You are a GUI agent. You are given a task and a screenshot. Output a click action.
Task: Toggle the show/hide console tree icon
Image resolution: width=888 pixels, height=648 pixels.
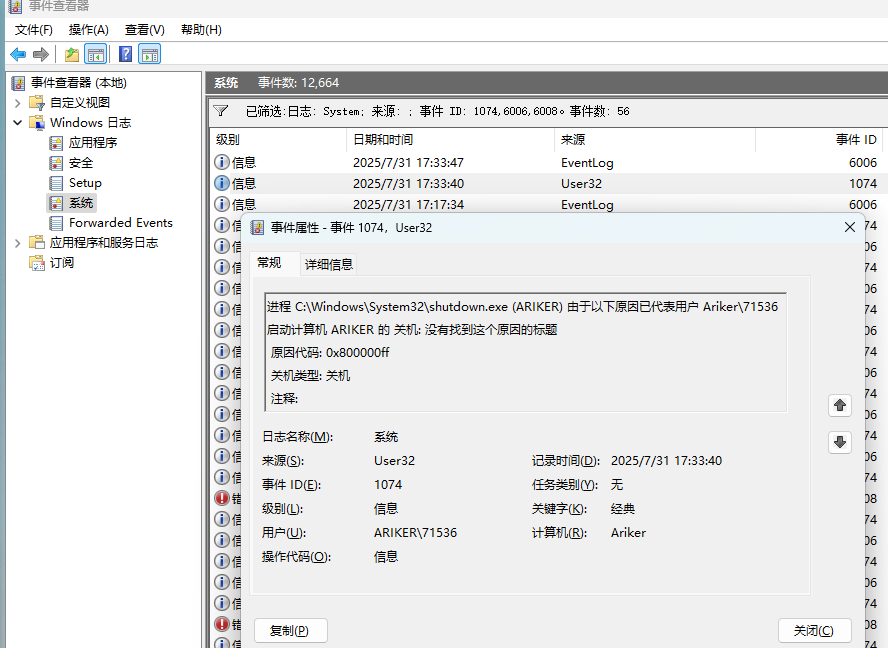(x=96, y=54)
